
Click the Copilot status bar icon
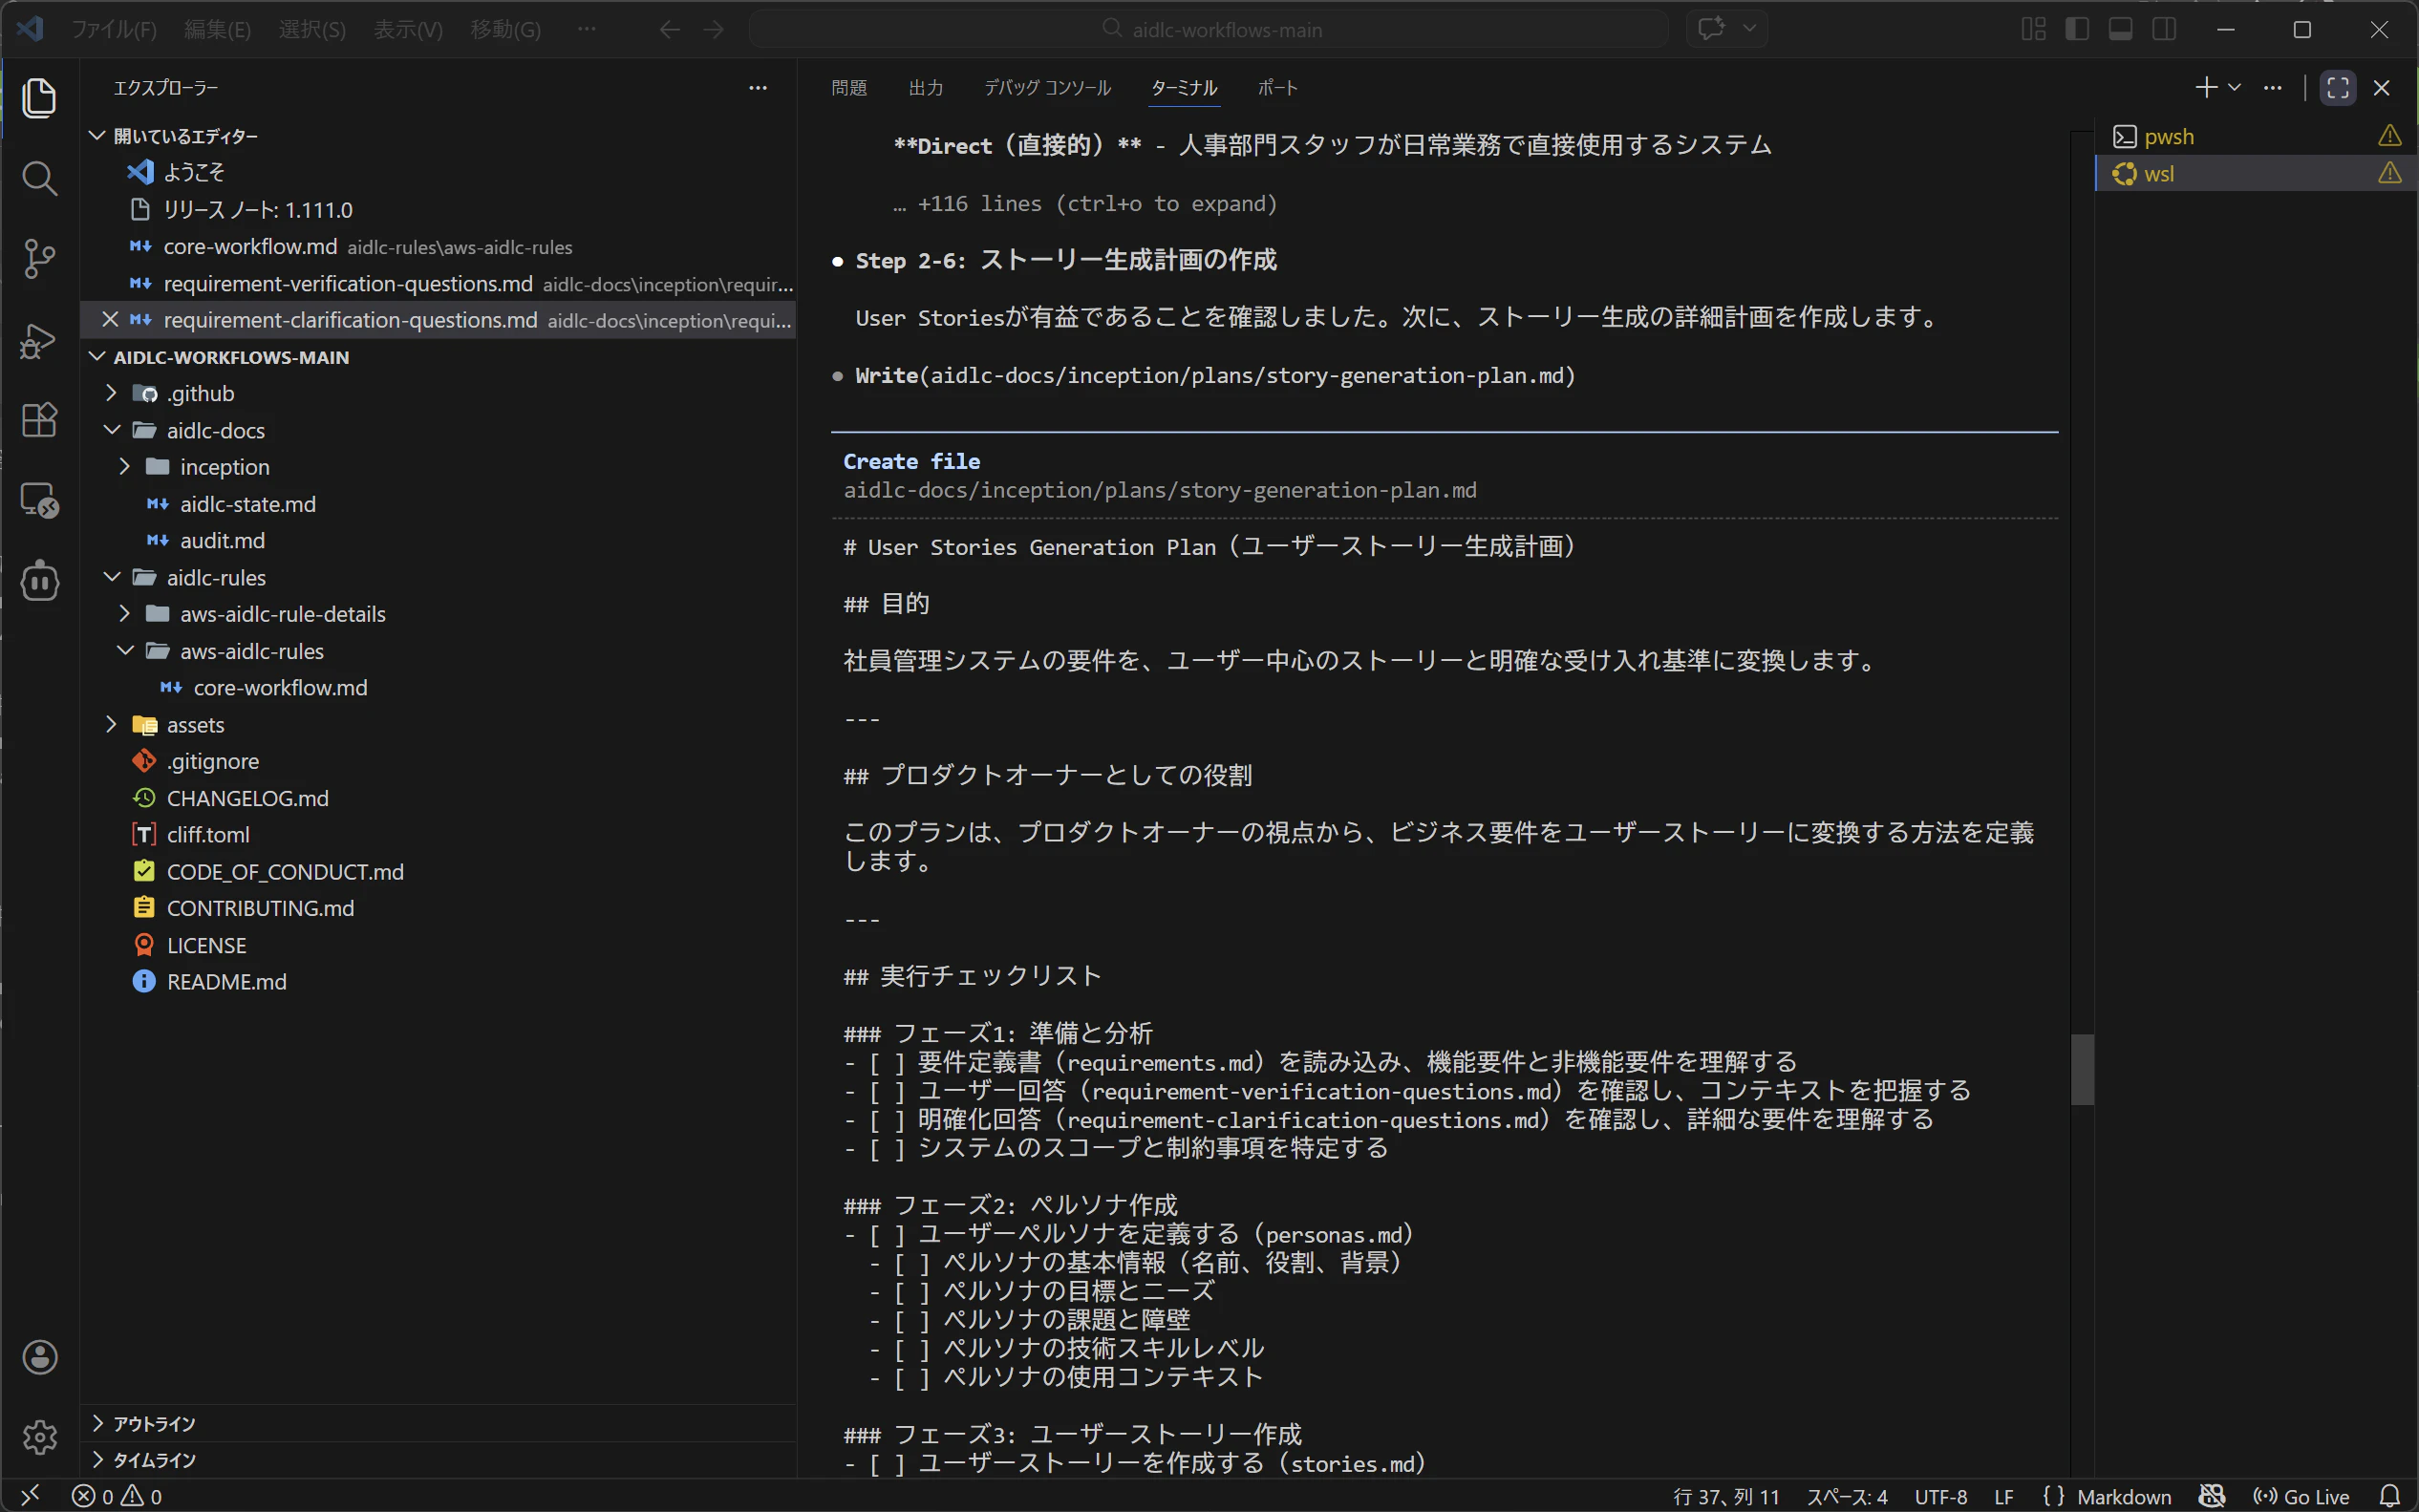pyautogui.click(x=2211, y=1496)
